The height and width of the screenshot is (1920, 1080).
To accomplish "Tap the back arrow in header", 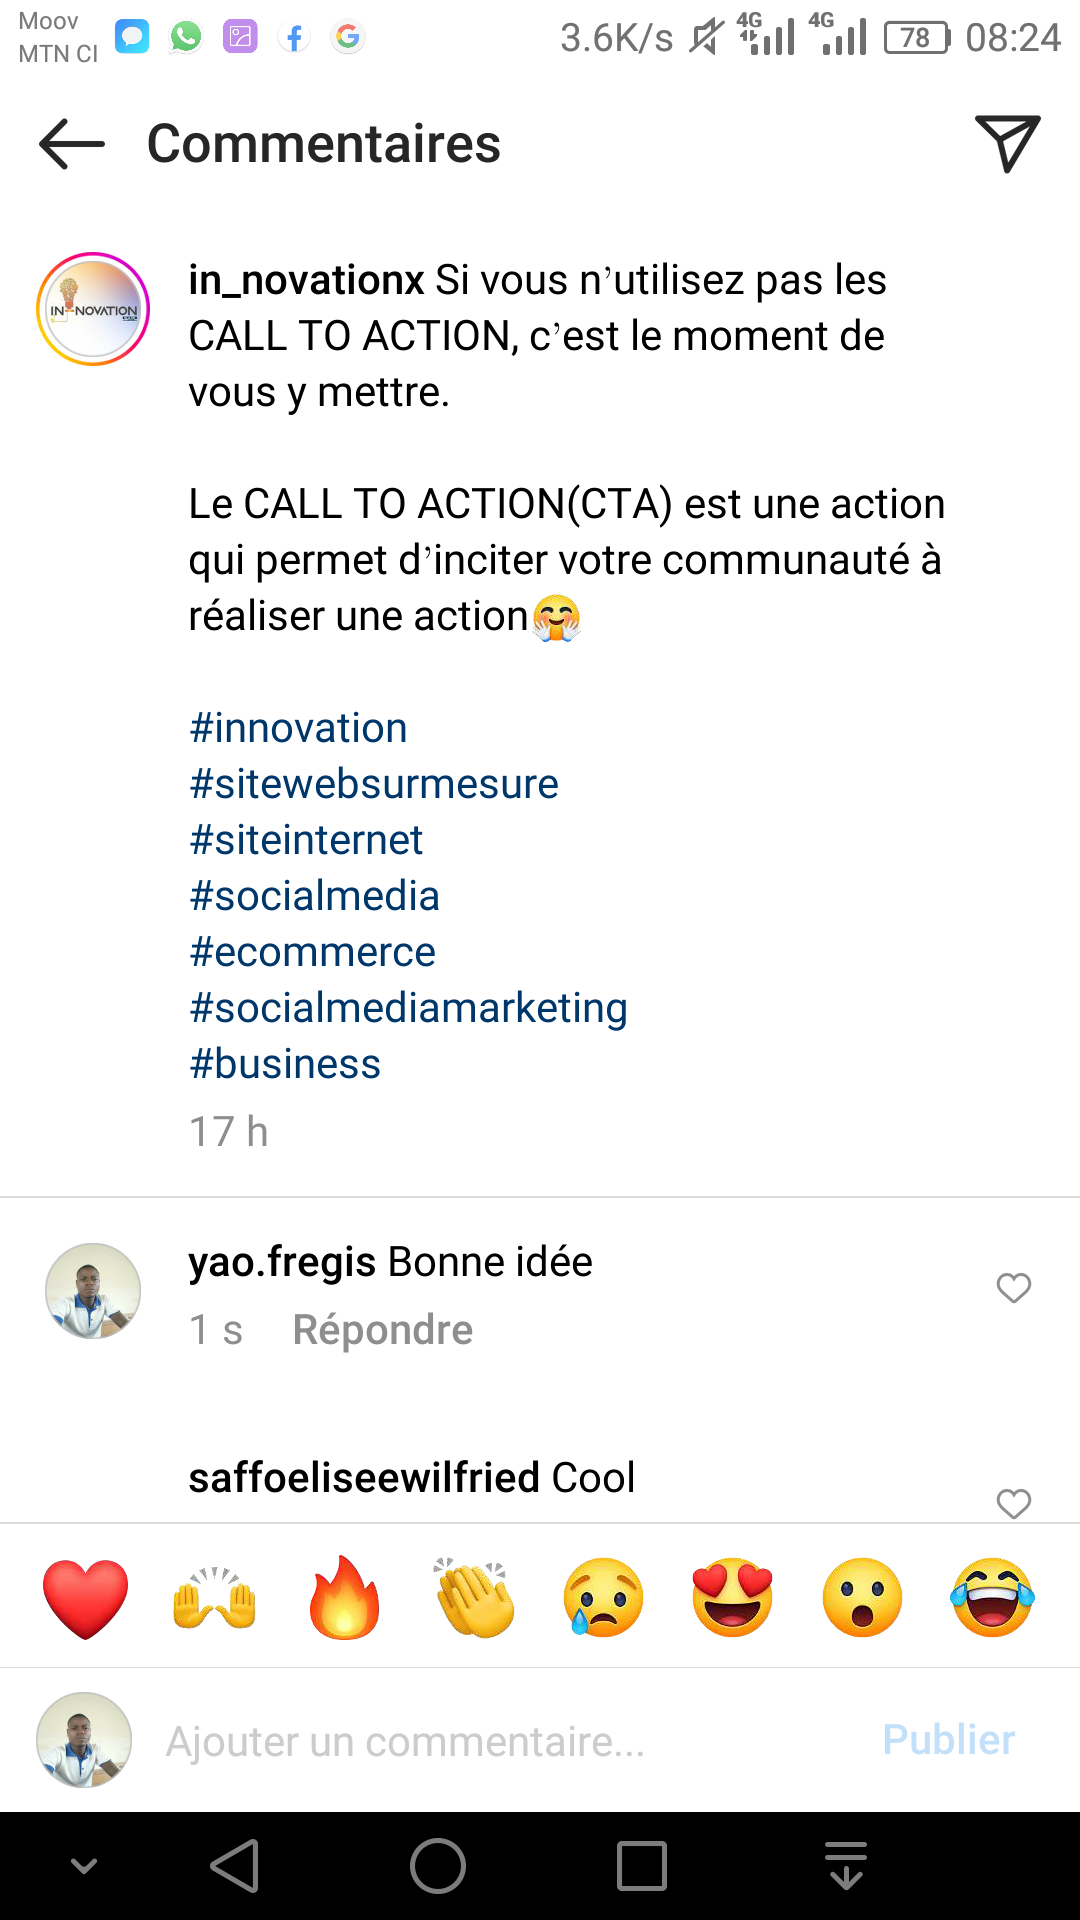I will [72, 144].
